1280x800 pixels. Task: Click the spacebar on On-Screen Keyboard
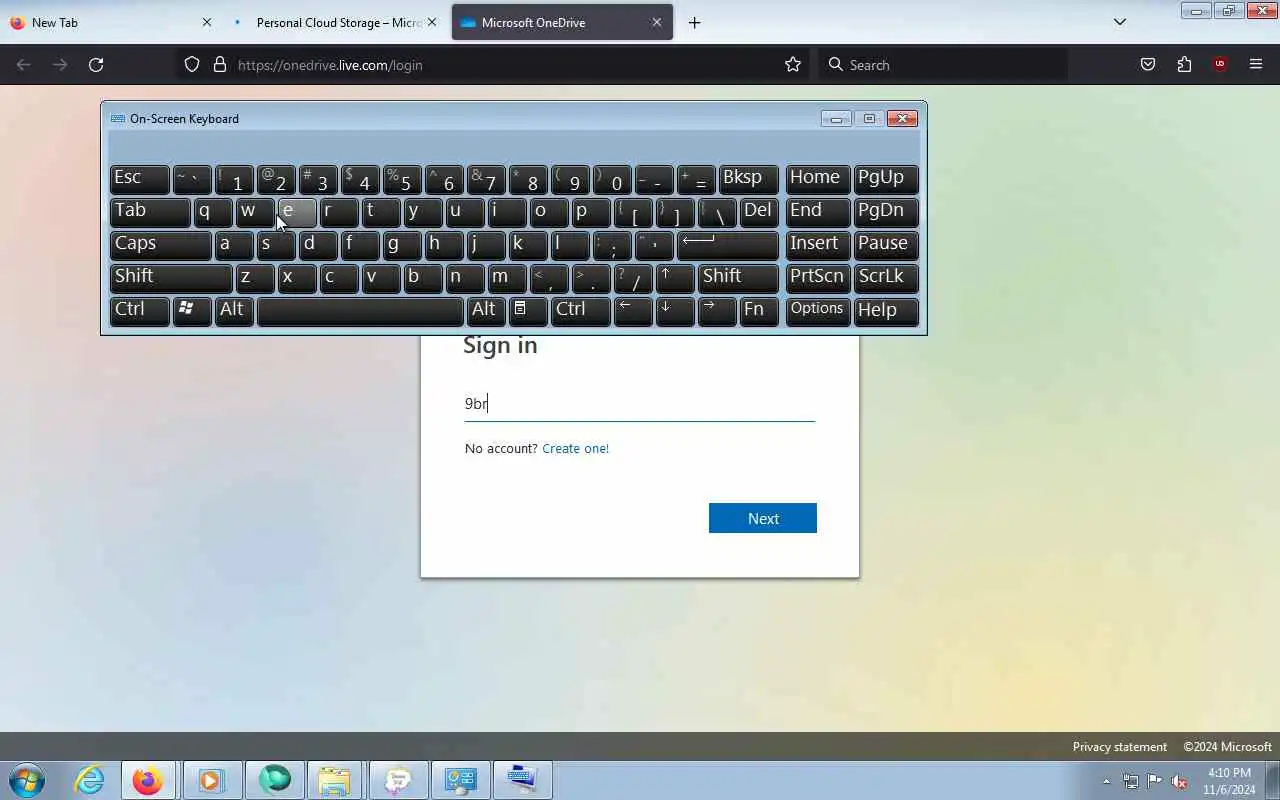click(360, 310)
